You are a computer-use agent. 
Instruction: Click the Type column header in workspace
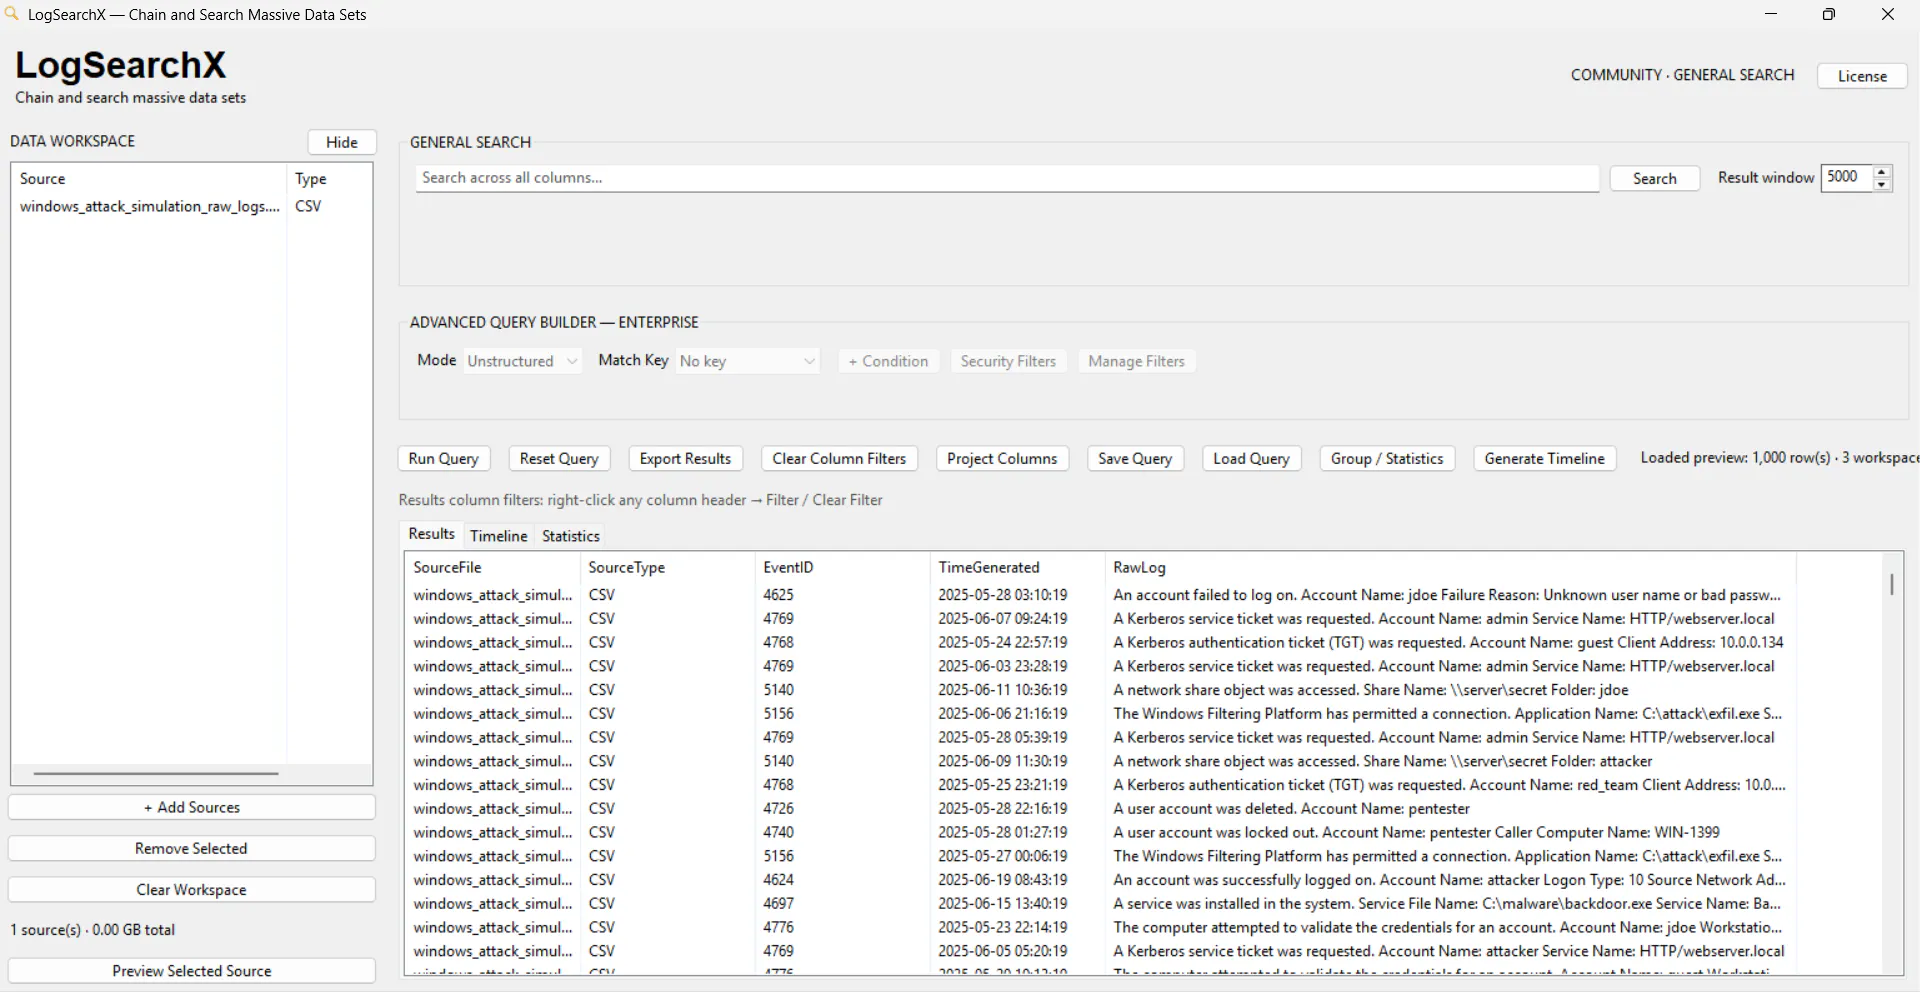click(x=329, y=178)
